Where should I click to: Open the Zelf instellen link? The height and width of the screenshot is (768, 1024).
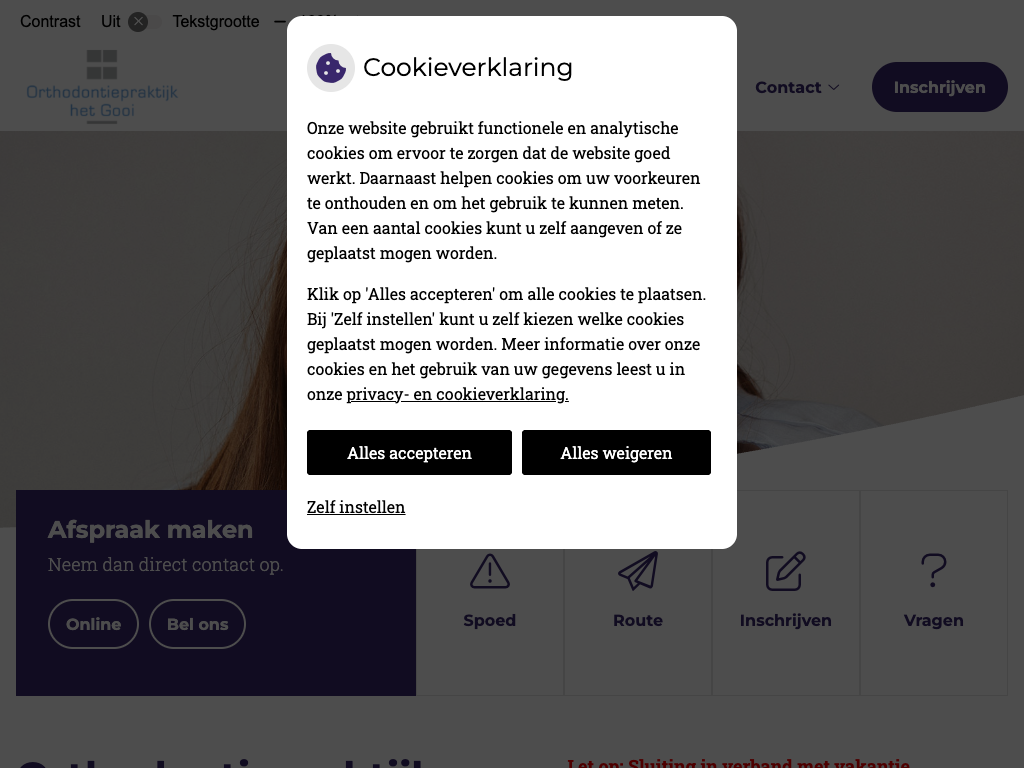pyautogui.click(x=356, y=507)
